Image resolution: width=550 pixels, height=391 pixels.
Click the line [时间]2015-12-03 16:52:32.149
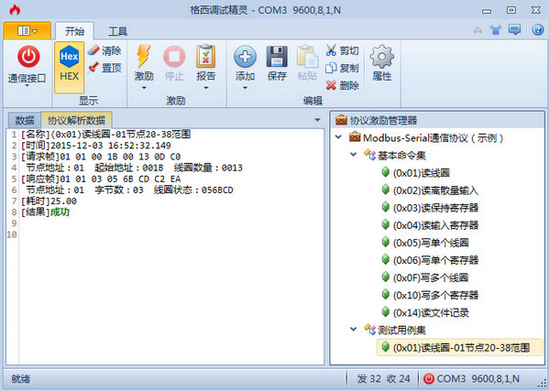pos(96,145)
